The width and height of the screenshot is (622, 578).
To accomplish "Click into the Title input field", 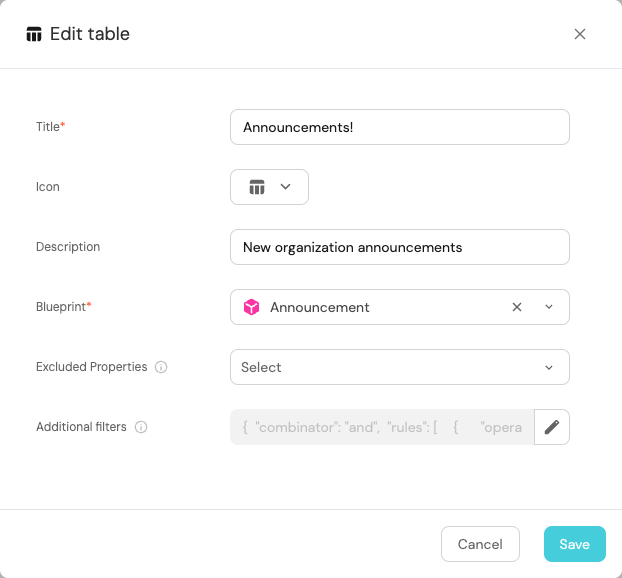I will (x=400, y=127).
